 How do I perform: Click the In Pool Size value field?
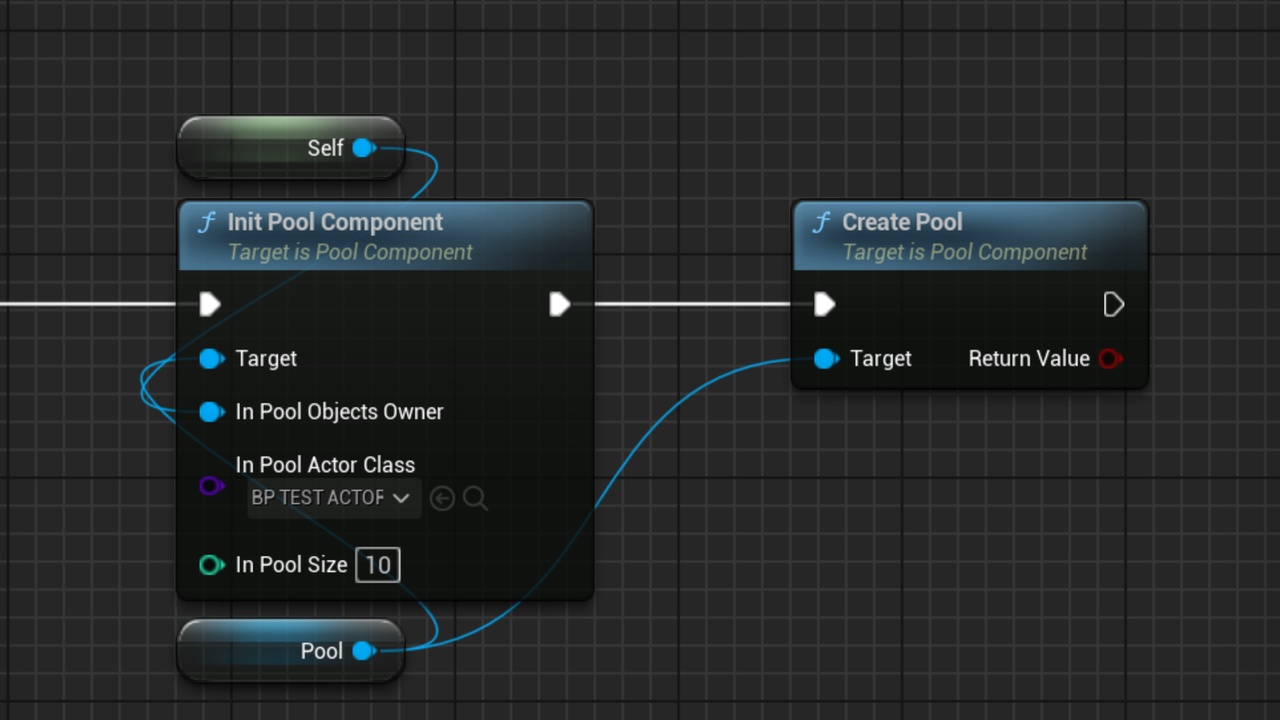(378, 565)
